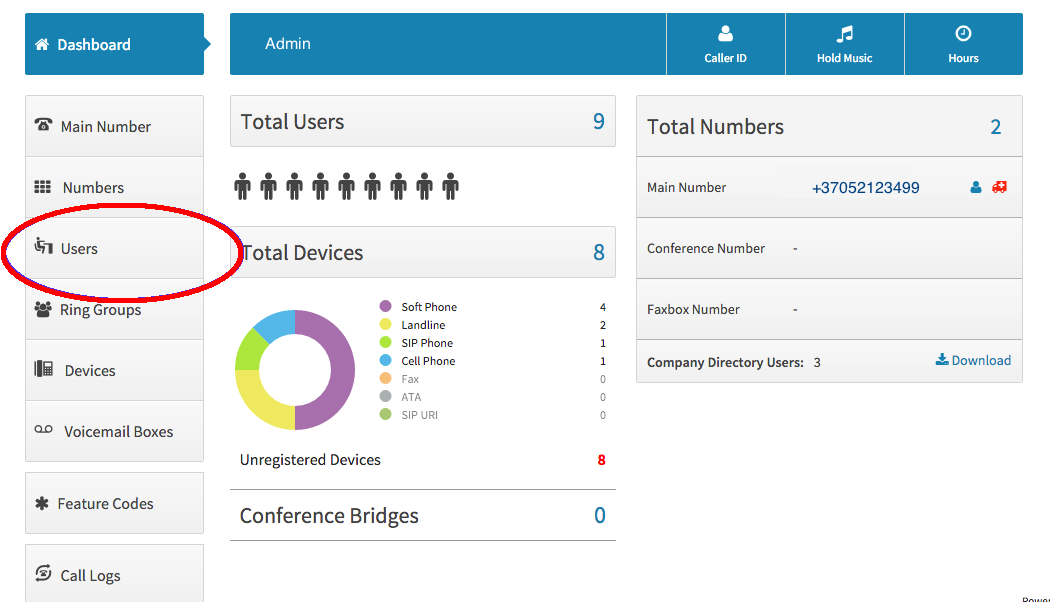Viewport: 1050px width, 602px height.
Task: Select Ring Groups in the sidebar
Action: point(100,310)
